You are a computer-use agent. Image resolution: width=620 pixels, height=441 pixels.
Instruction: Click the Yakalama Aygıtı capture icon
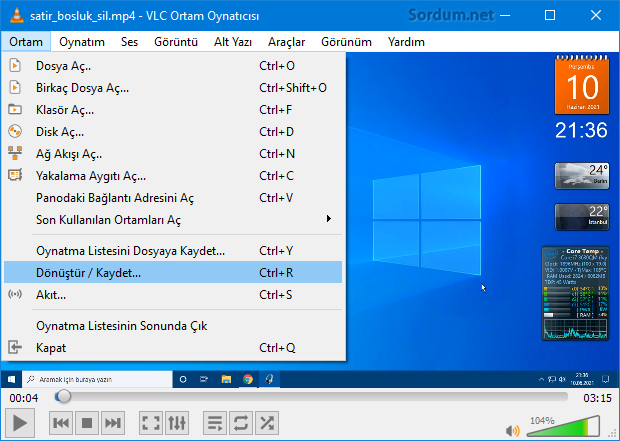point(15,175)
